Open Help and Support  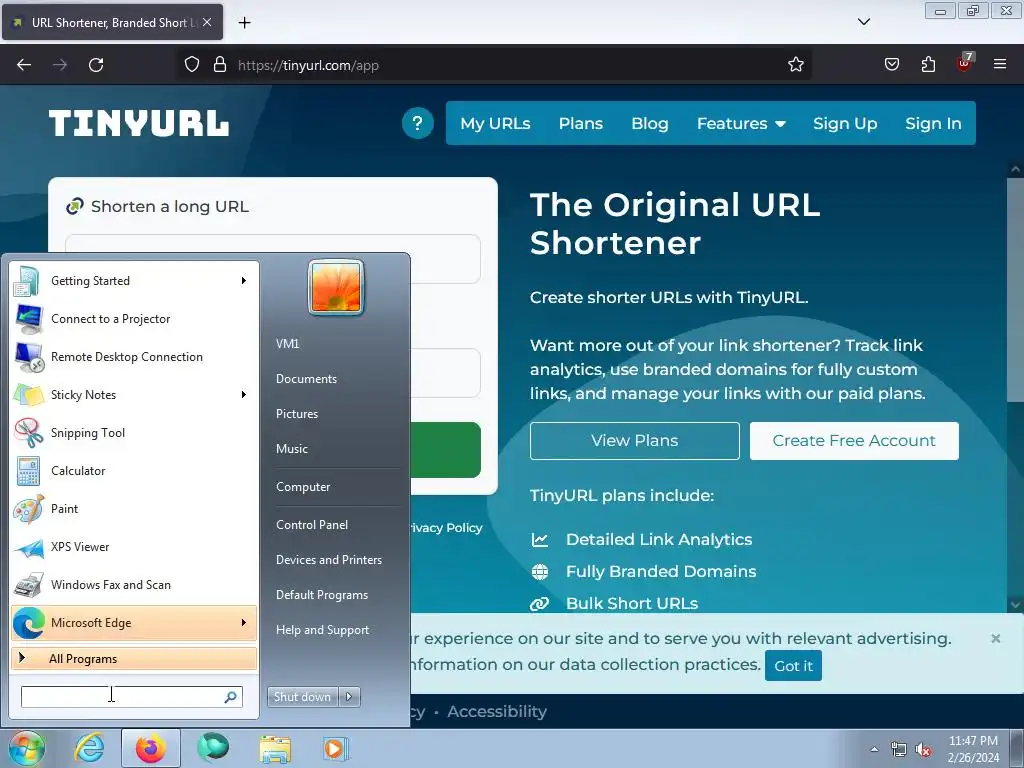[323, 630]
